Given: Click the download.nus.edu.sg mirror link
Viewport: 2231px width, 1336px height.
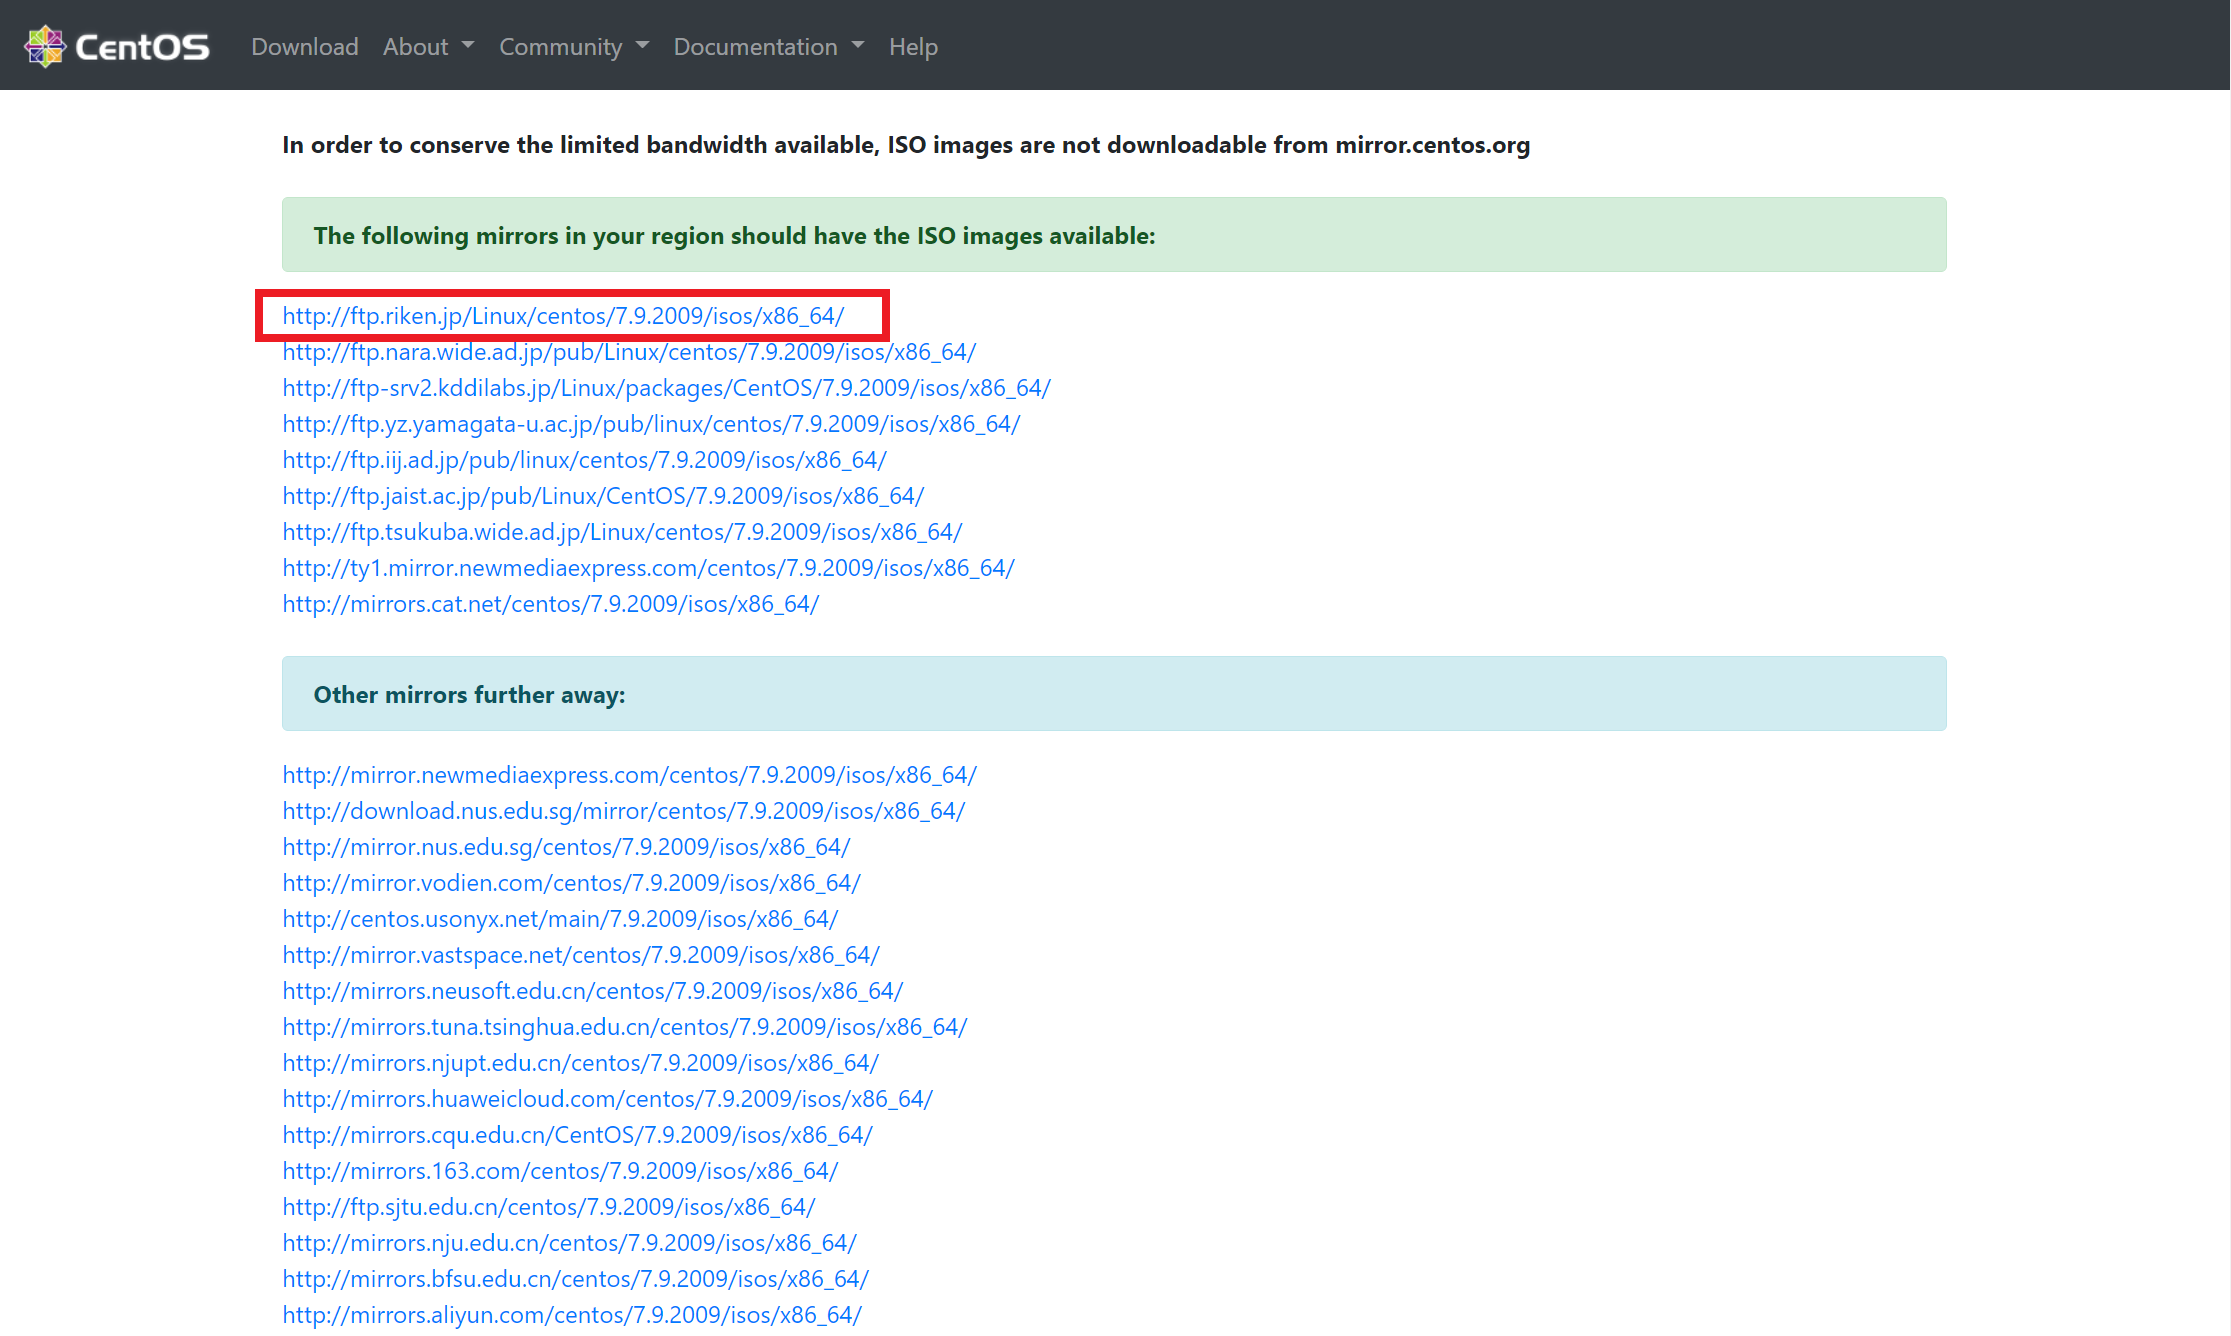Looking at the screenshot, I should click(x=623, y=811).
